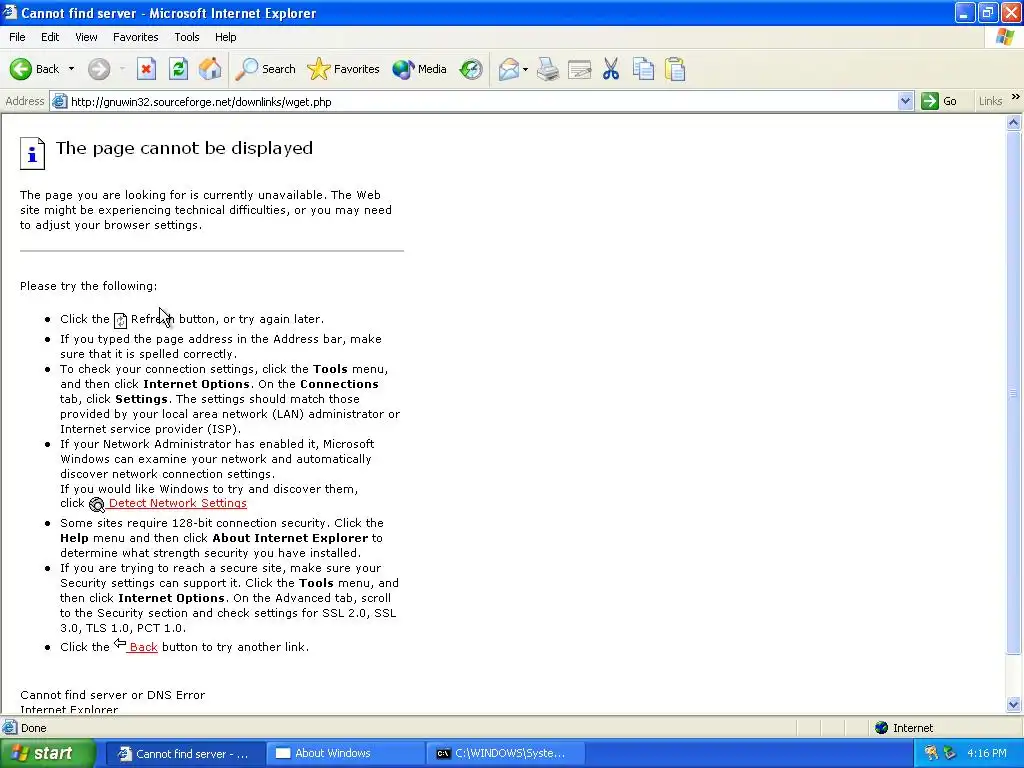The image size is (1024, 768).
Task: Click the 'Please try the following:' text
Action: coord(88,286)
